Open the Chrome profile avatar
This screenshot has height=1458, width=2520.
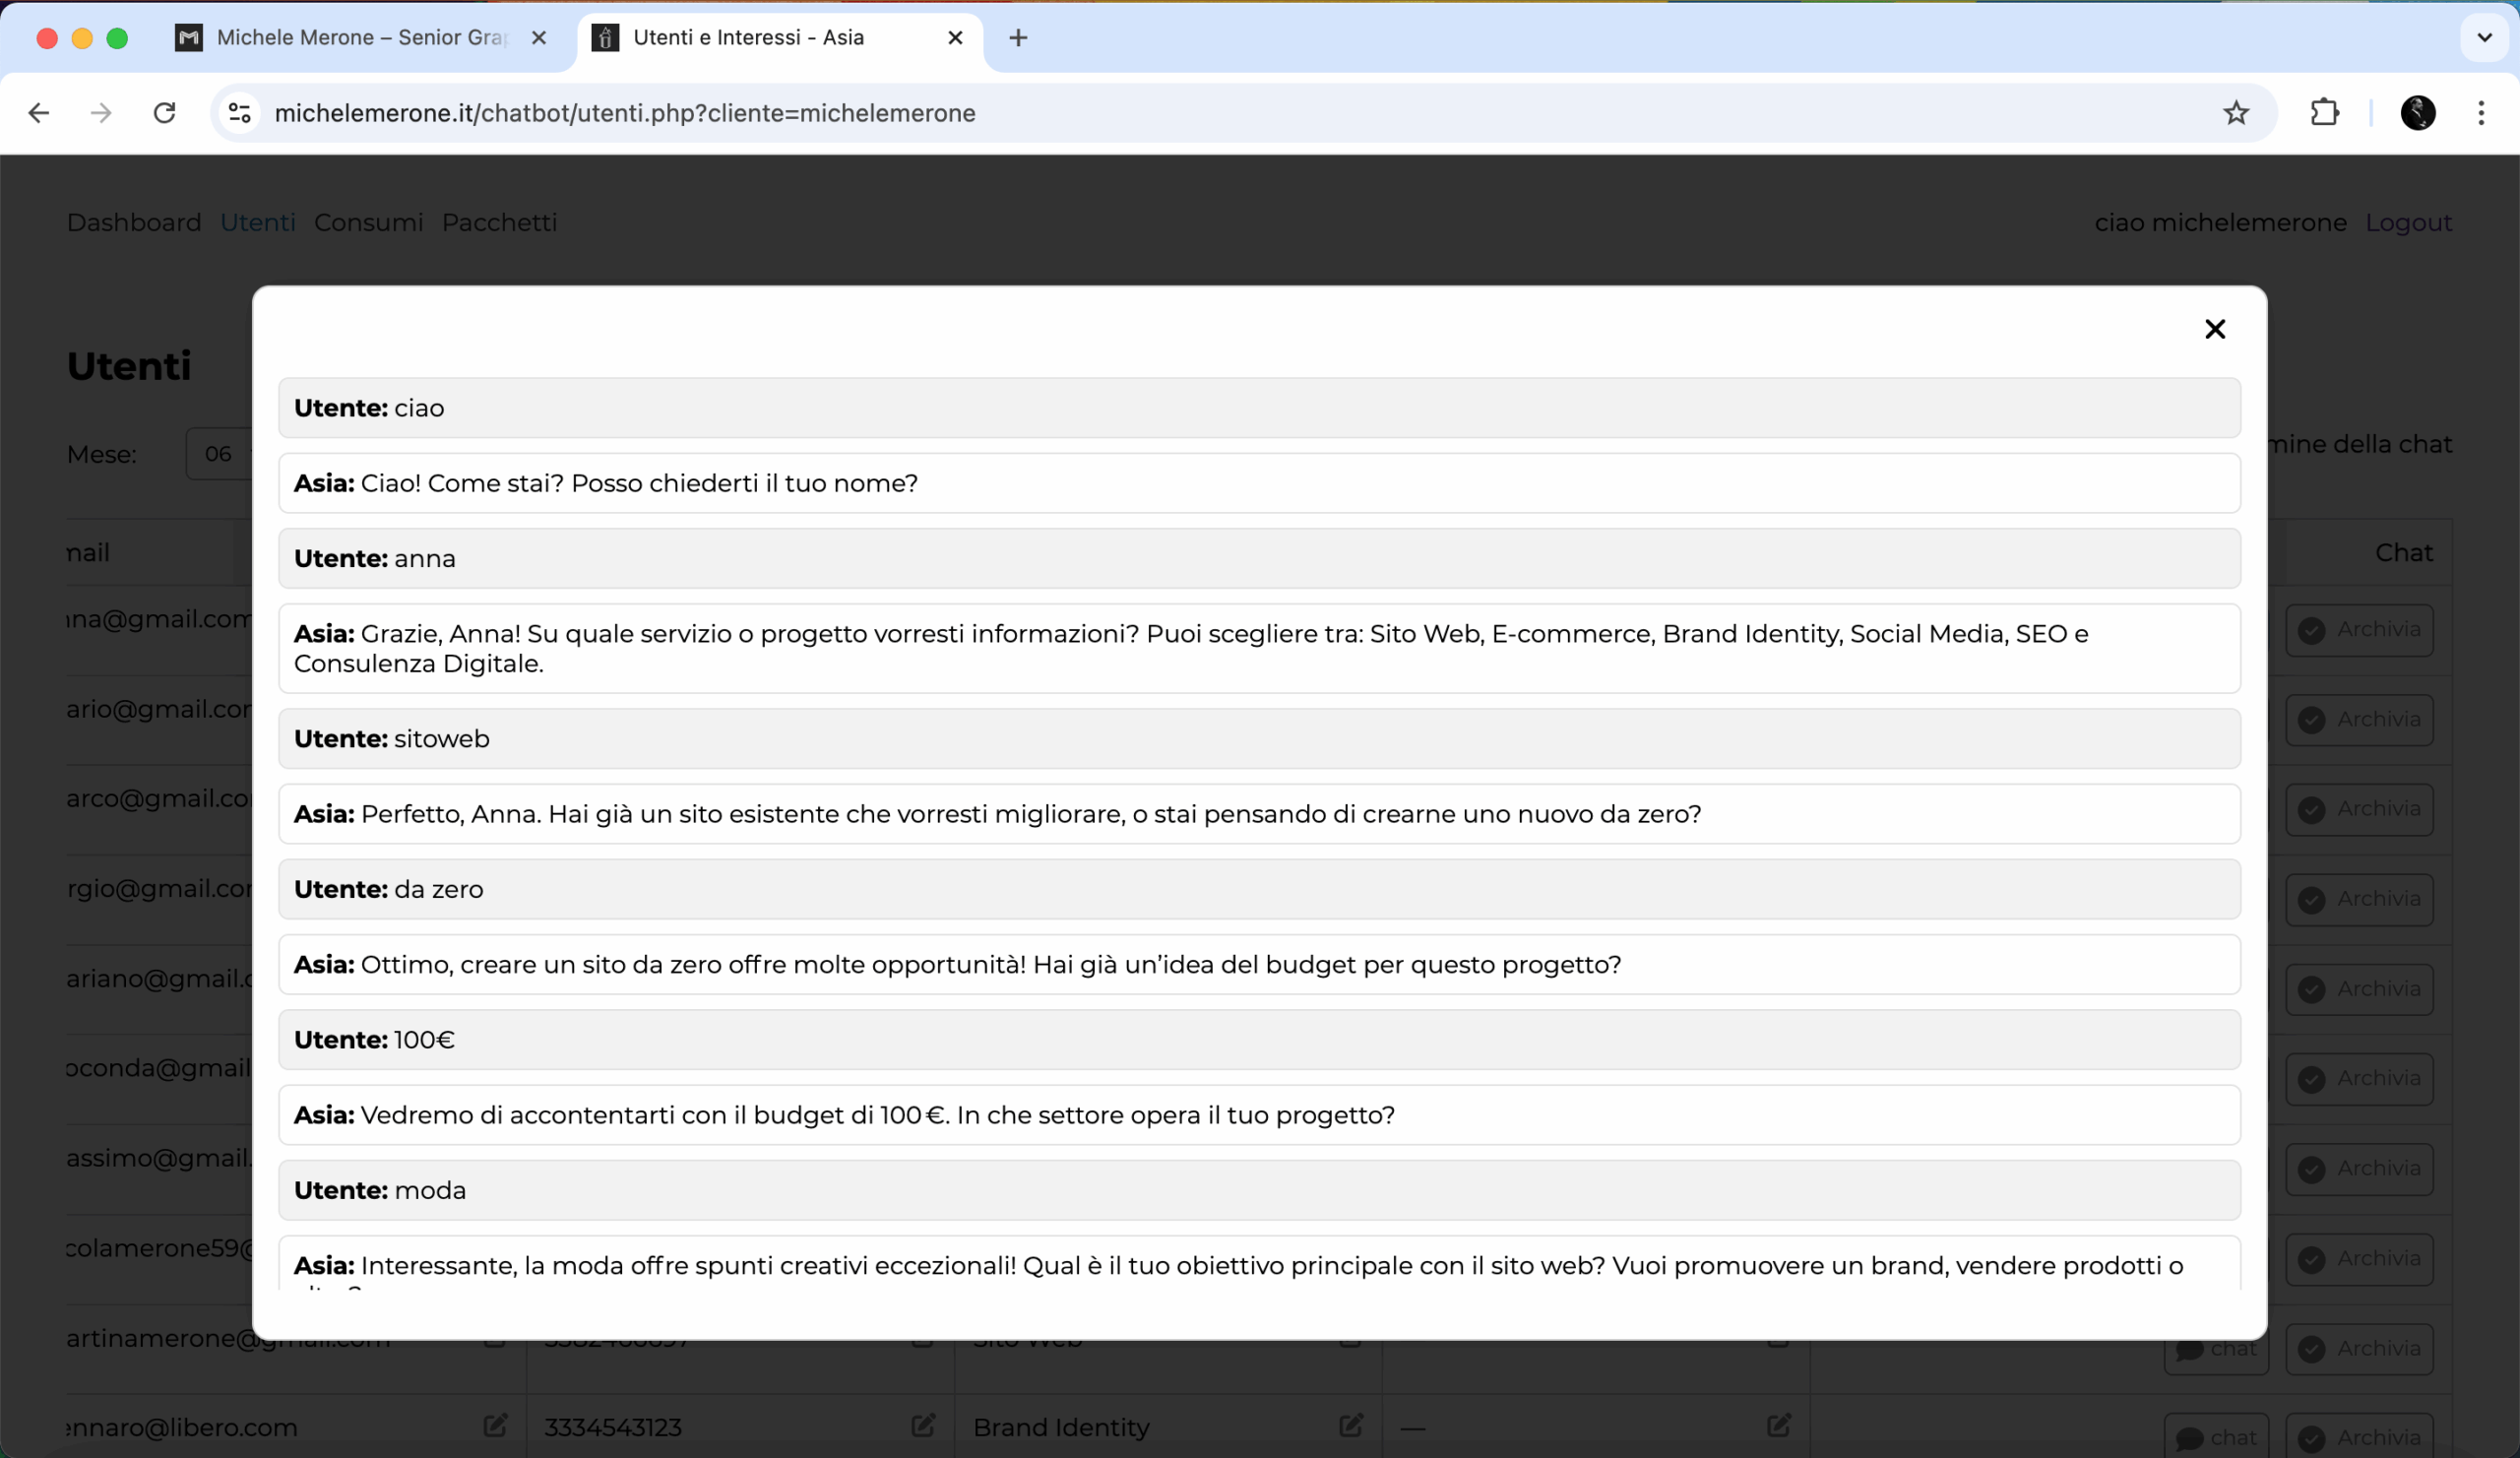pos(2418,113)
